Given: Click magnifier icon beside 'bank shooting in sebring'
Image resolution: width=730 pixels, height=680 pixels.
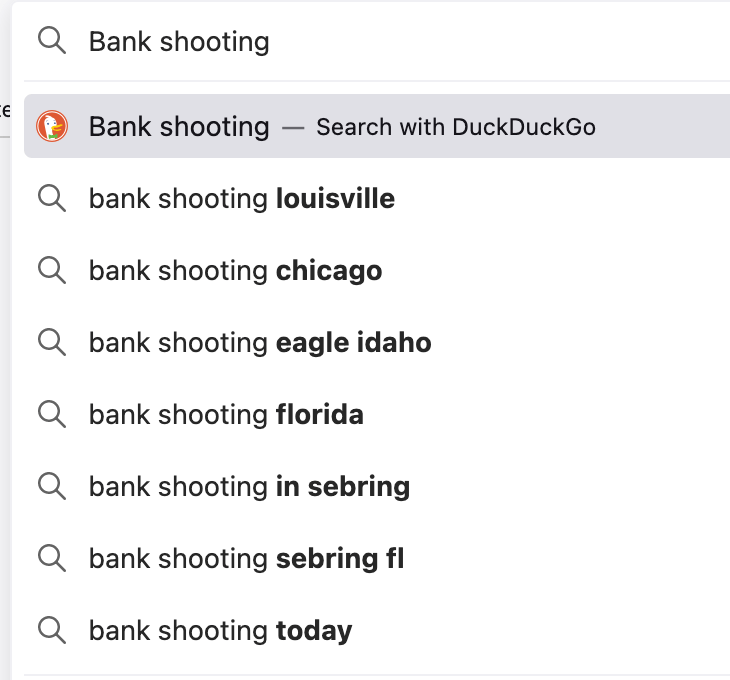Looking at the screenshot, I should (x=52, y=487).
